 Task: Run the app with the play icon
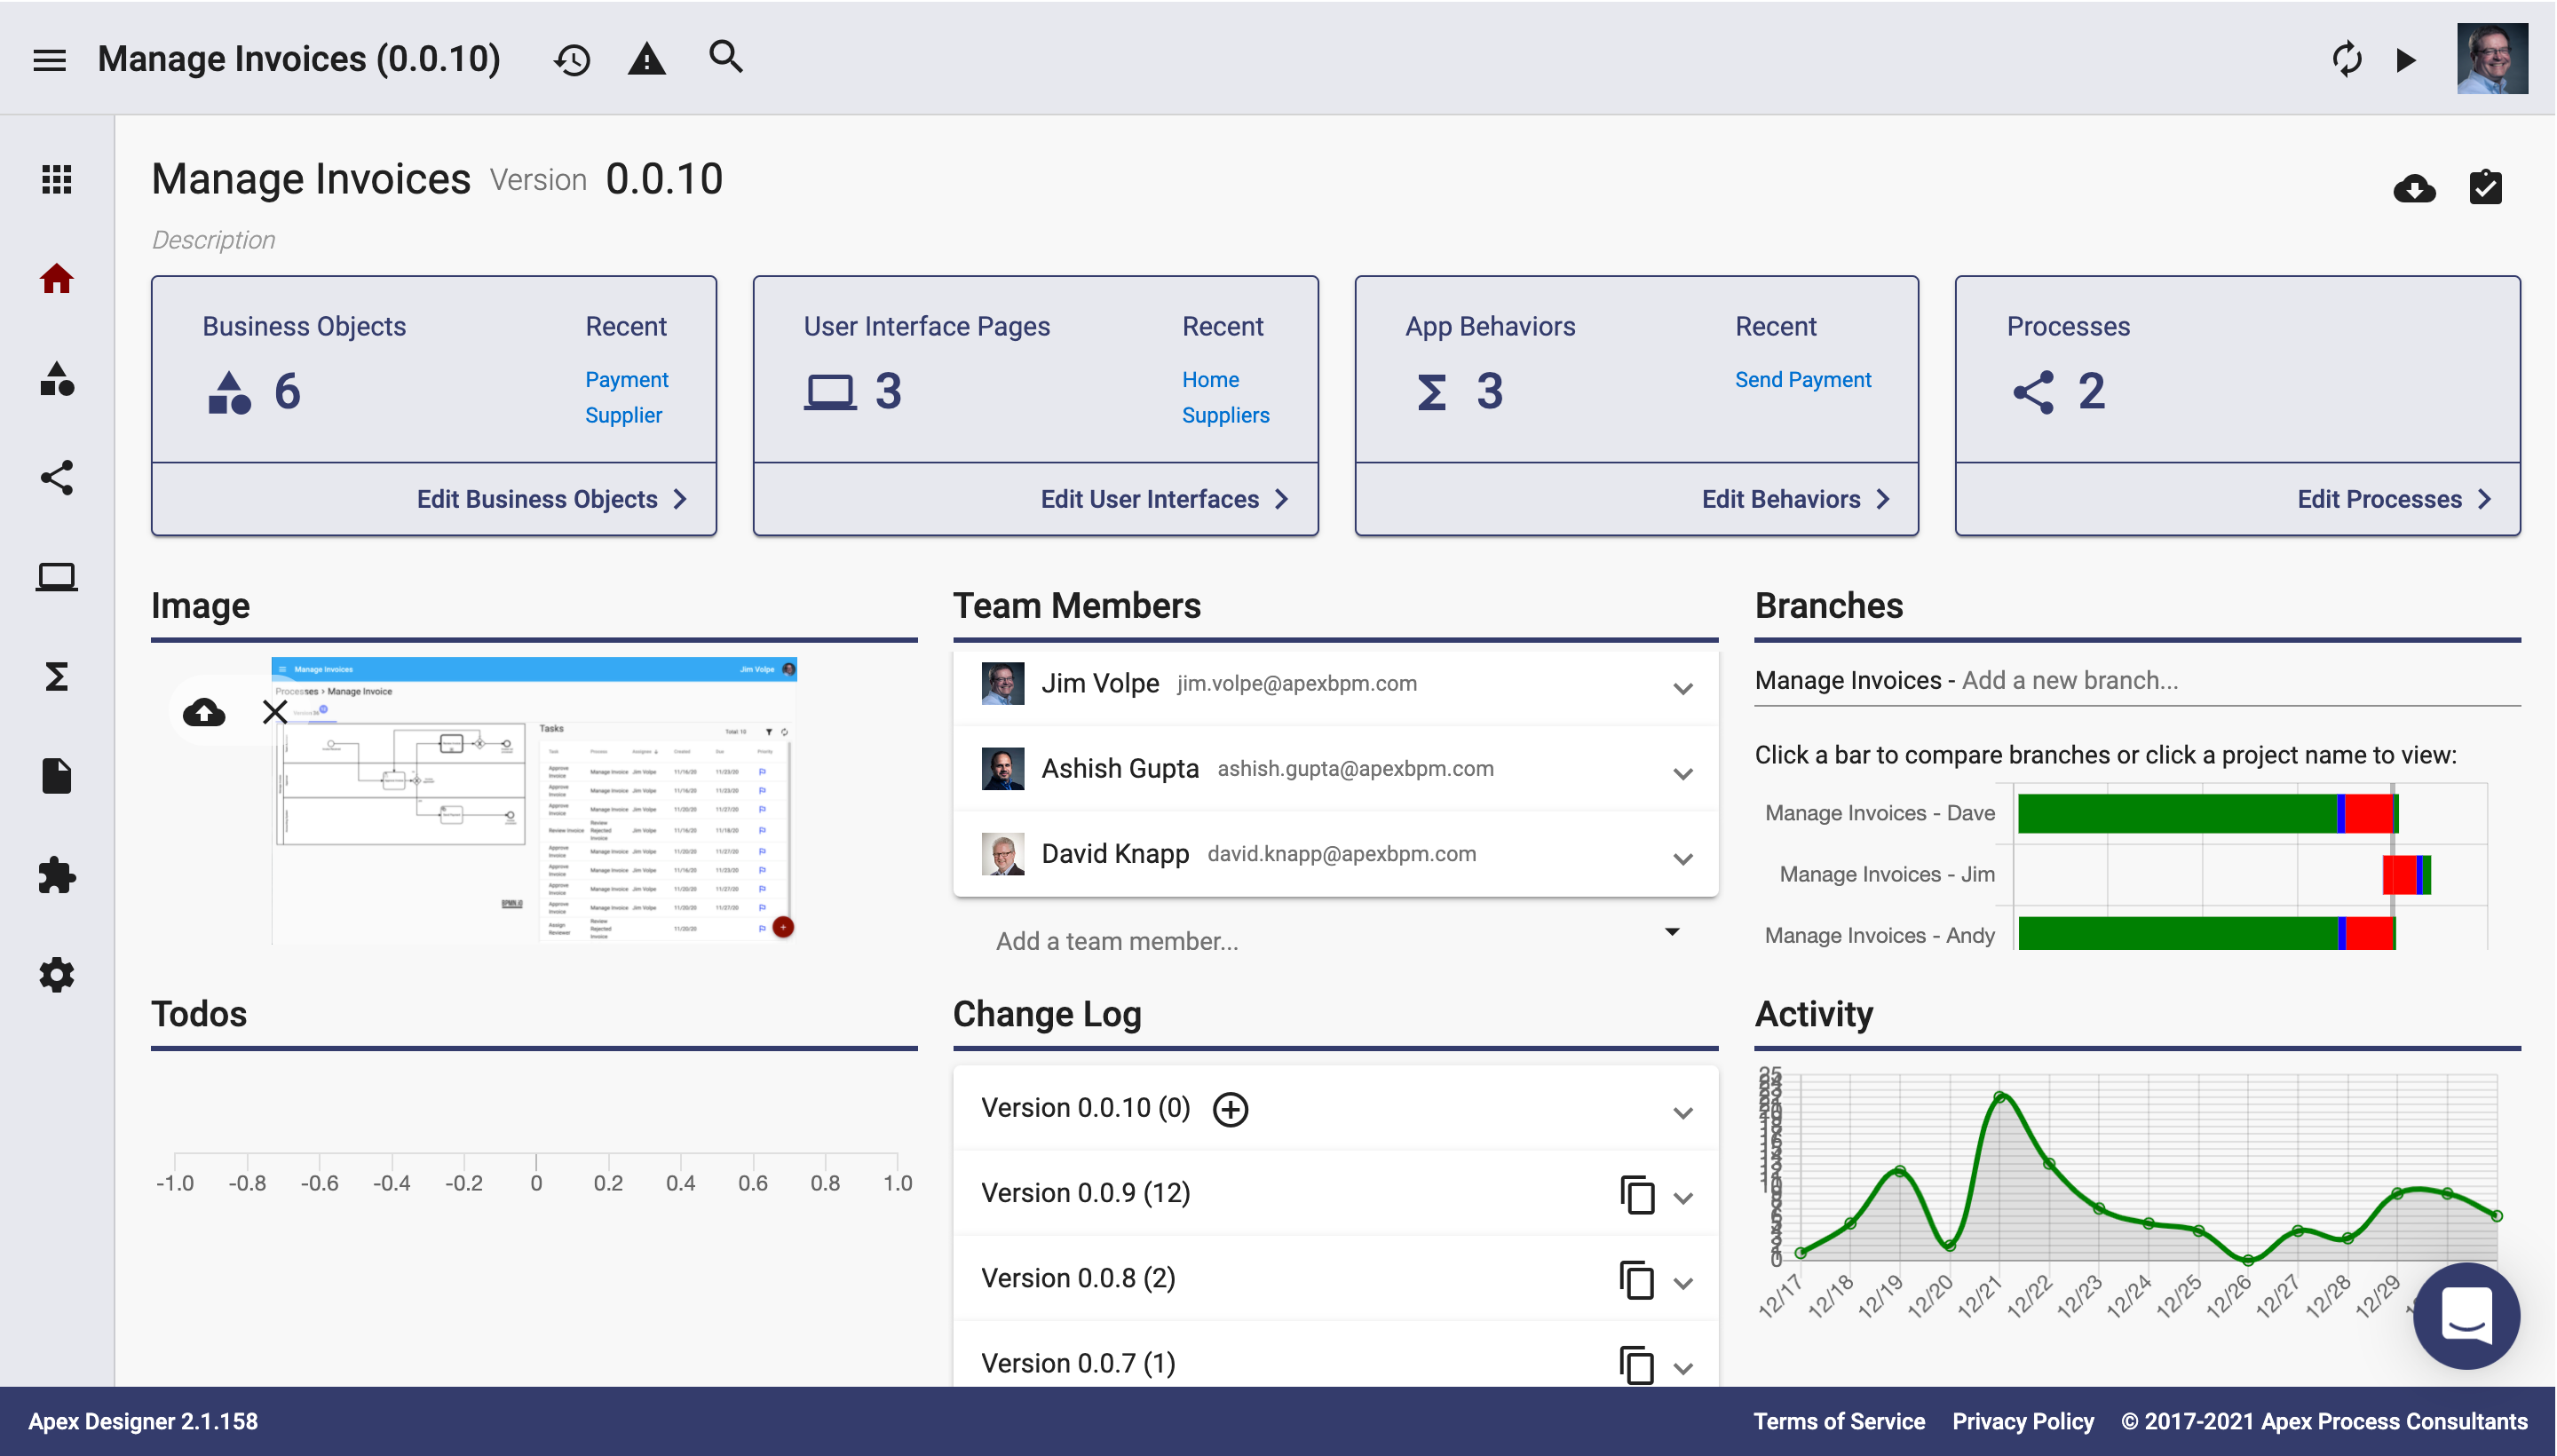click(x=2406, y=60)
